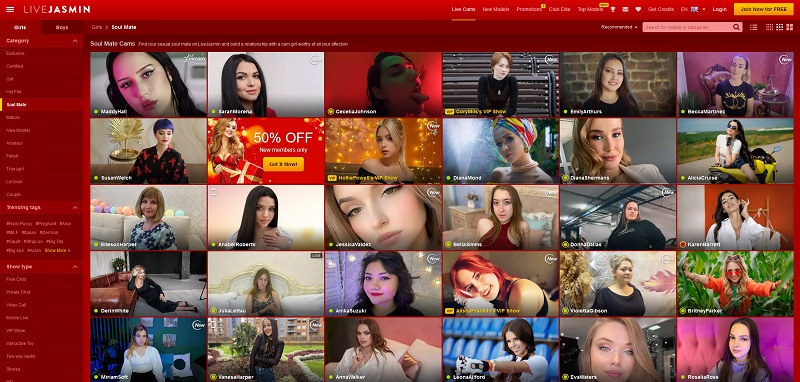Collapse the Show type section
The height and width of the screenshot is (382, 800).
click(x=75, y=267)
